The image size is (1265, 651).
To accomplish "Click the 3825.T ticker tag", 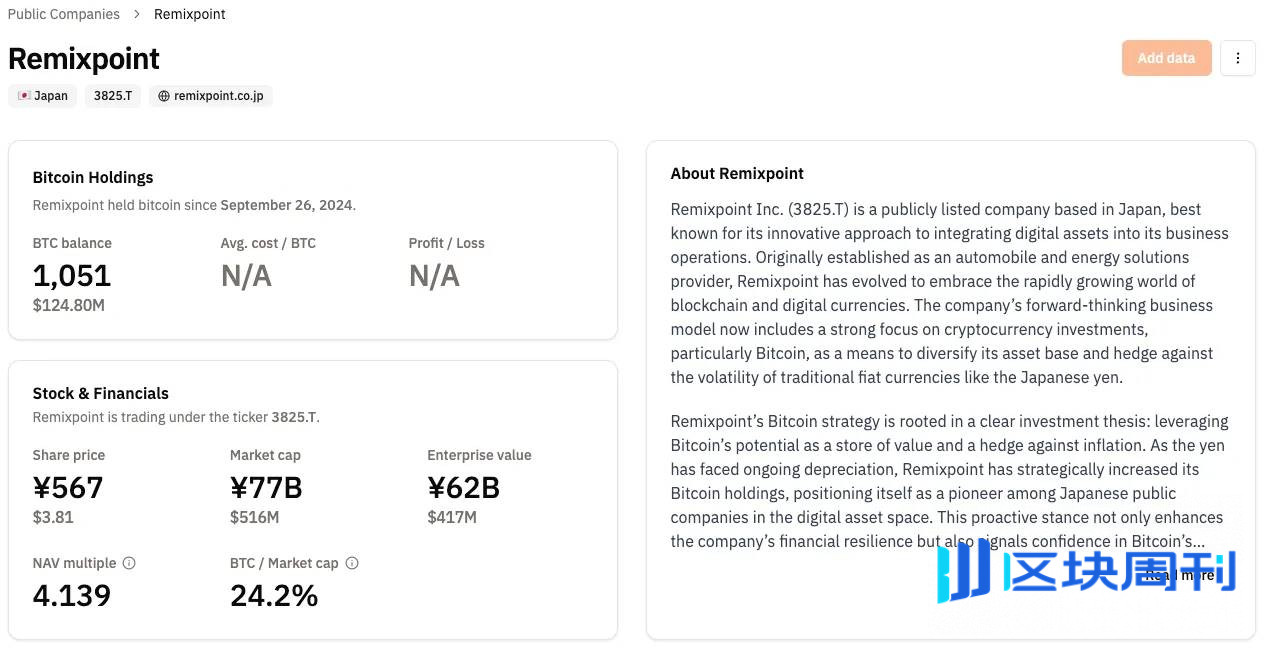I will [113, 96].
